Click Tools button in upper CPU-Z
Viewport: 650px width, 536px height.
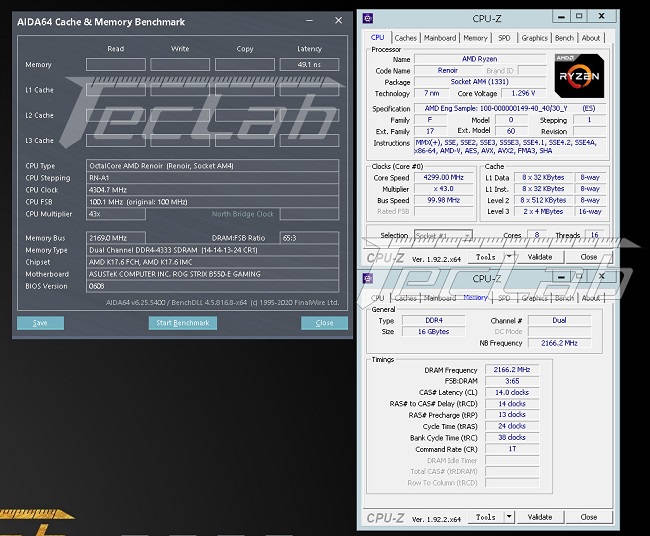pyautogui.click(x=486, y=257)
